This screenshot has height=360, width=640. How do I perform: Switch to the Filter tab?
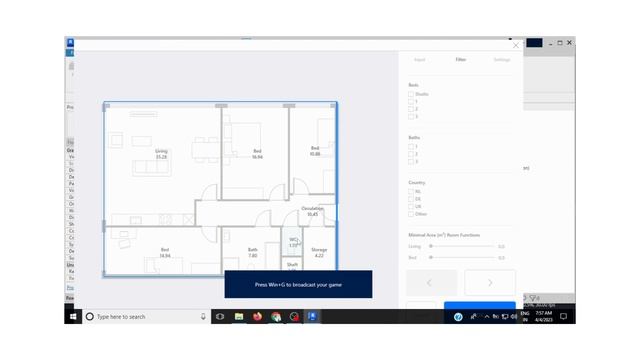[460, 60]
